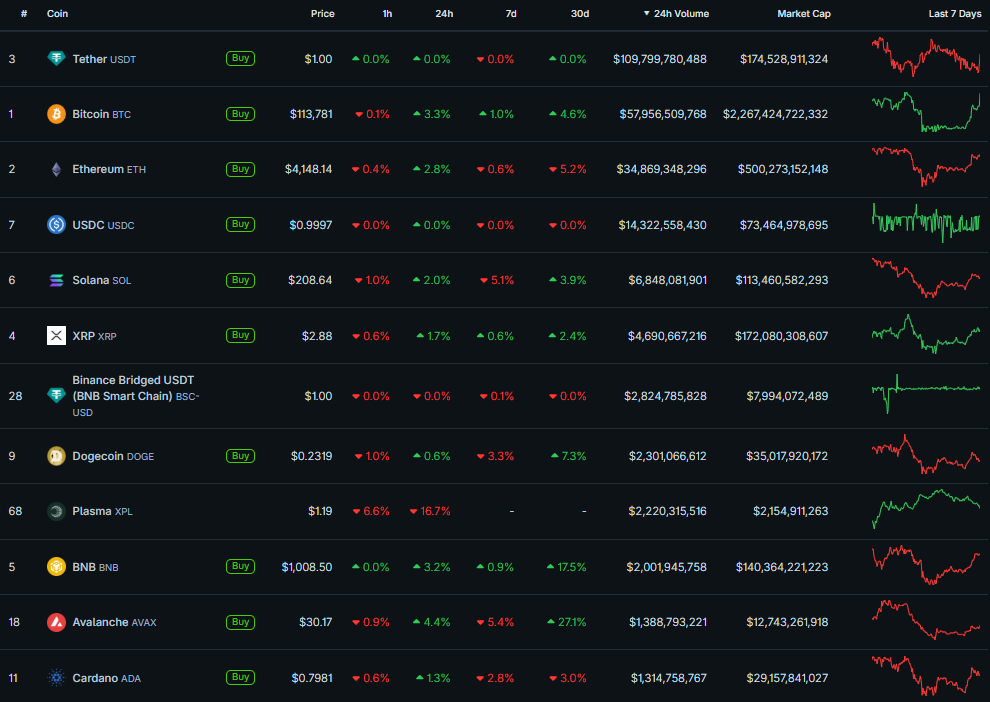The height and width of the screenshot is (702, 990).
Task: Buy Bitcoin using its Buy button
Action: click(x=241, y=114)
